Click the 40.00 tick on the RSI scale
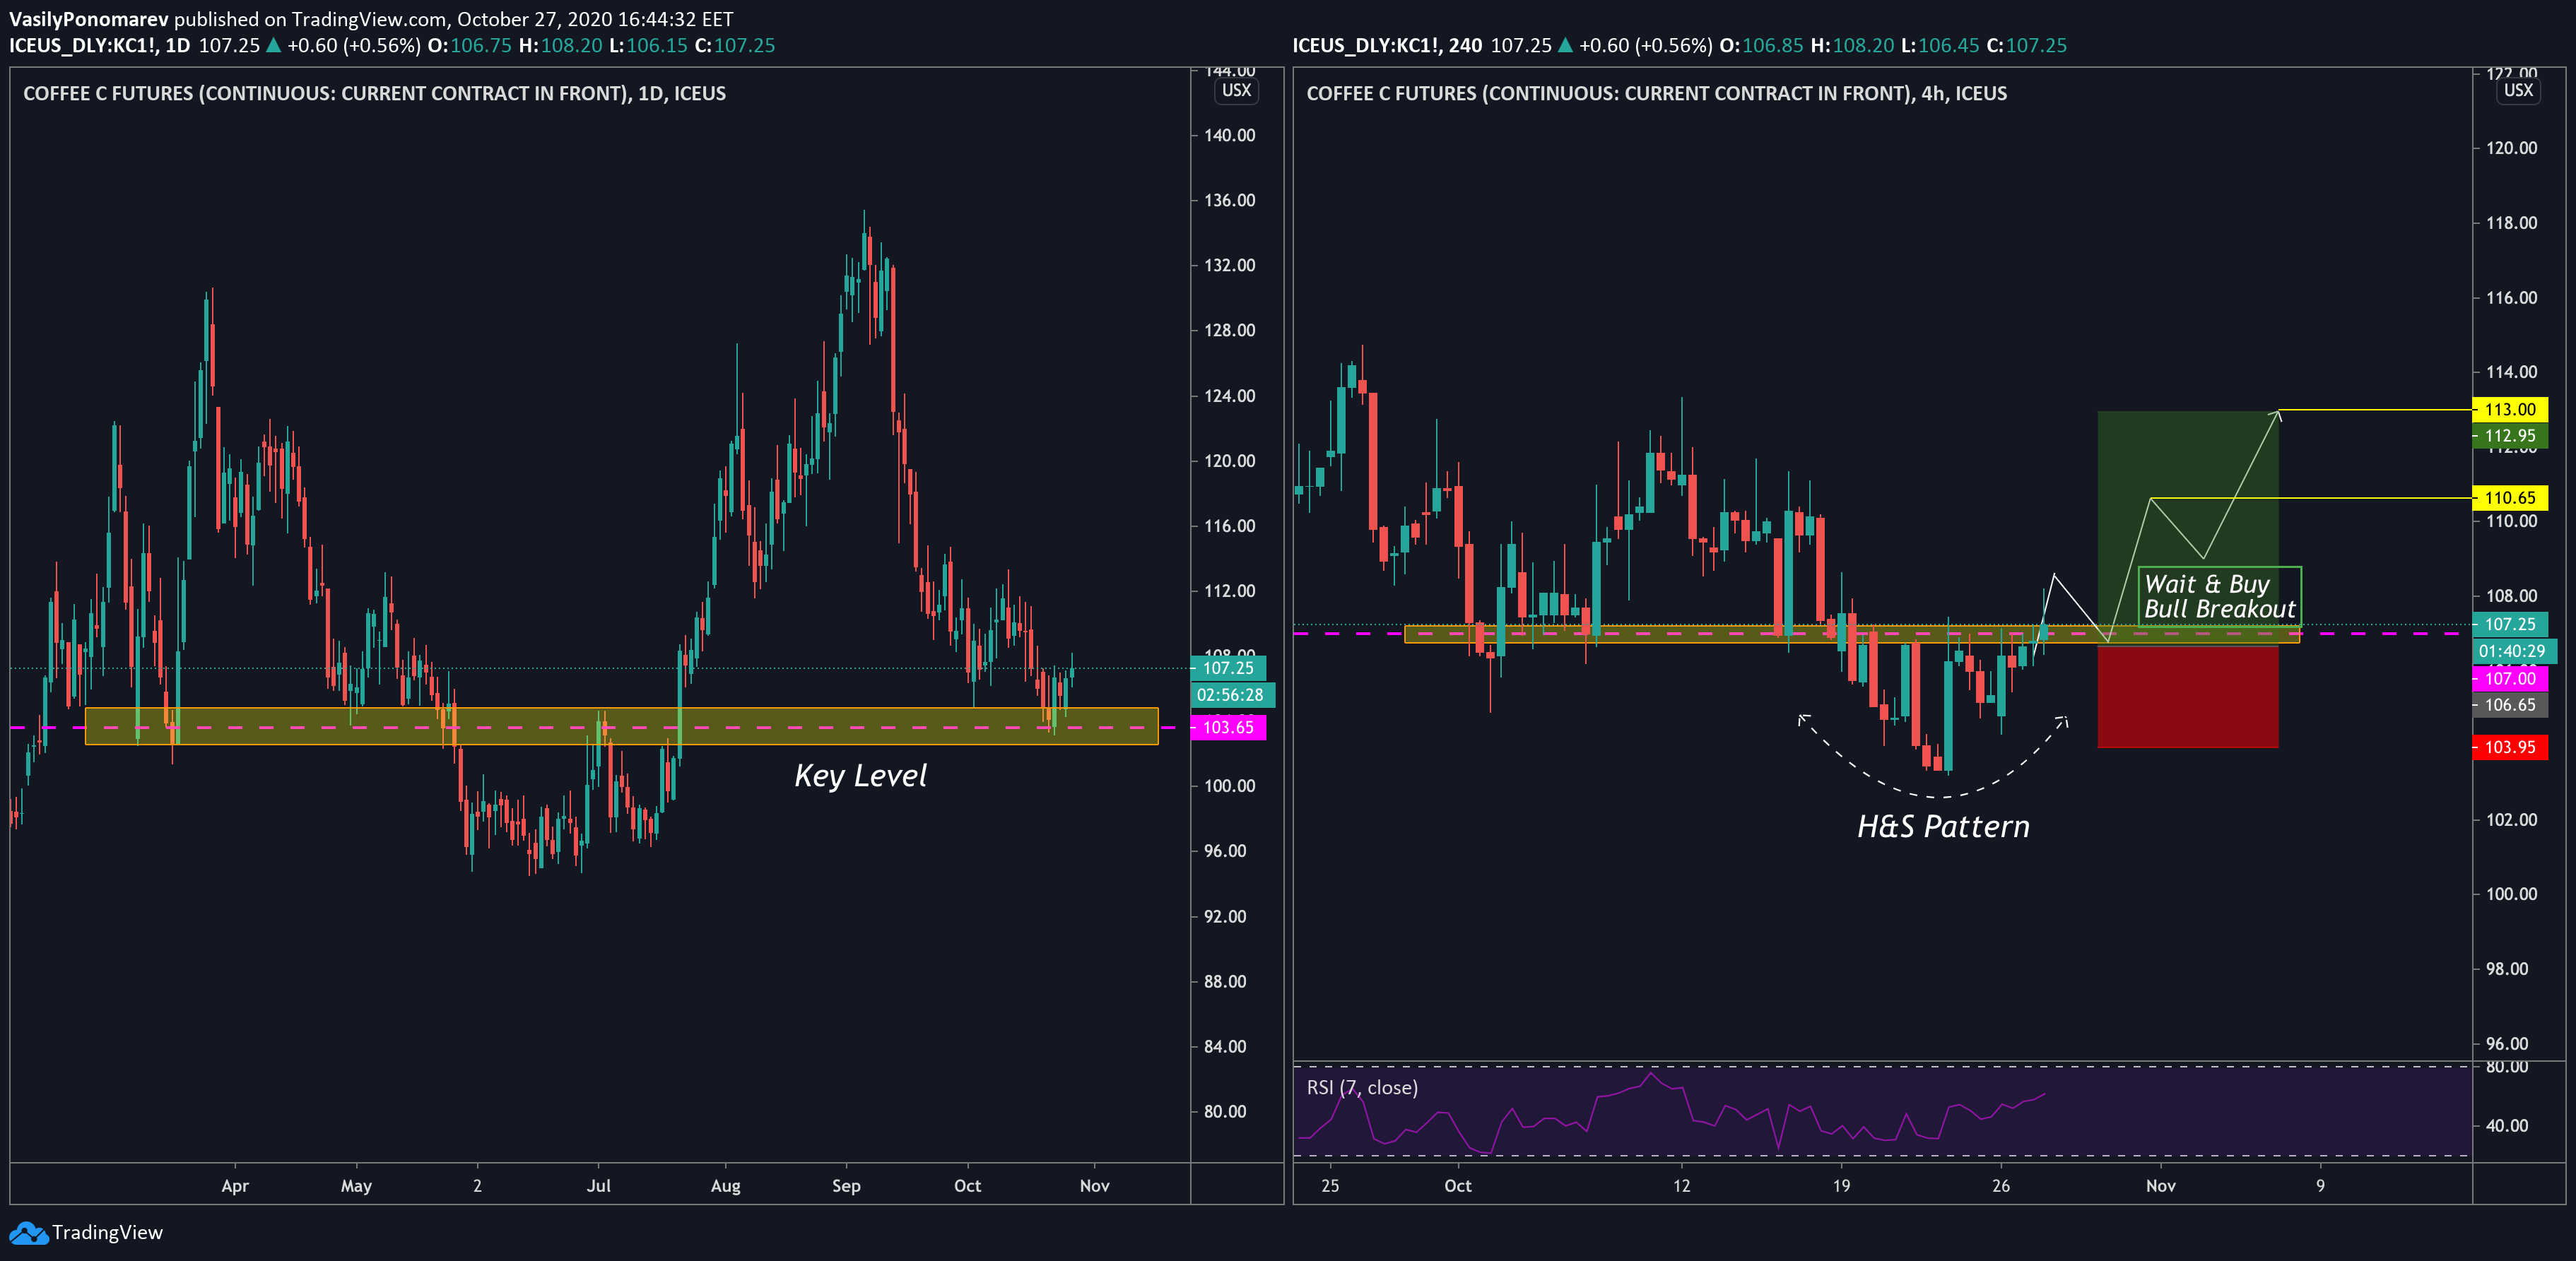Screen dimensions: 2576x1261 (2507, 1126)
